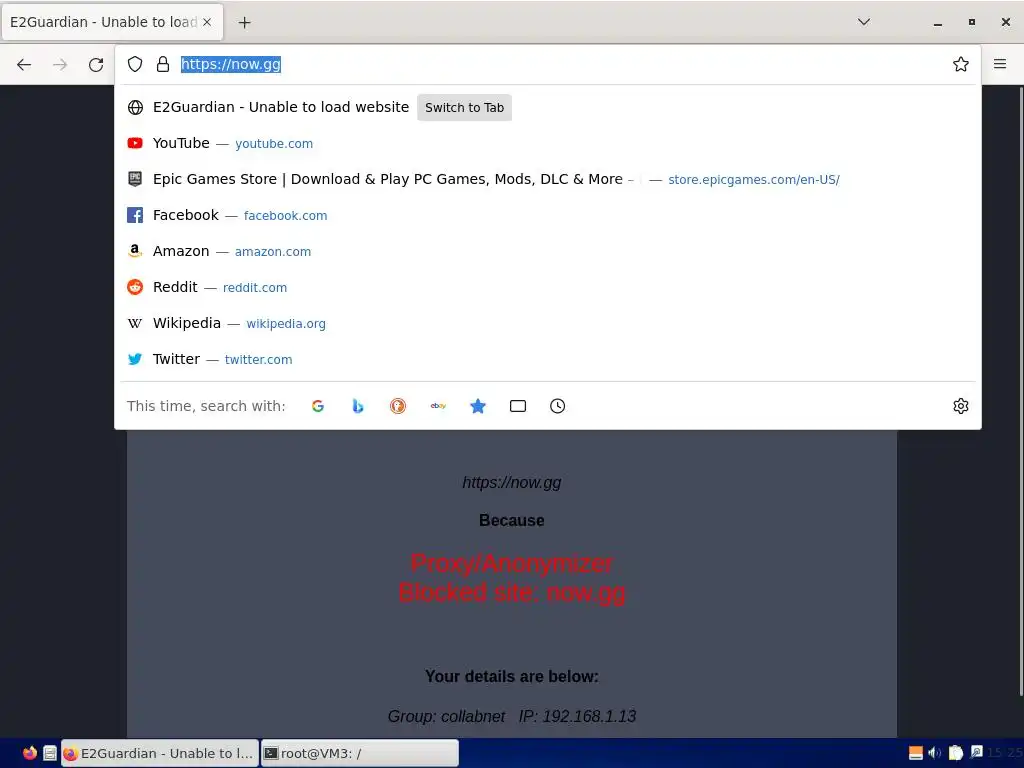Open the Reddit suggestion
1024x768 pixels.
[547, 287]
